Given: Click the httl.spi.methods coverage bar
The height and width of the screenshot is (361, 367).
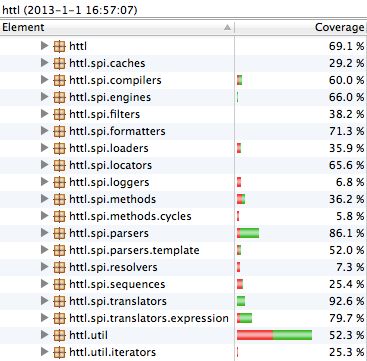Looking at the screenshot, I should point(241,199).
